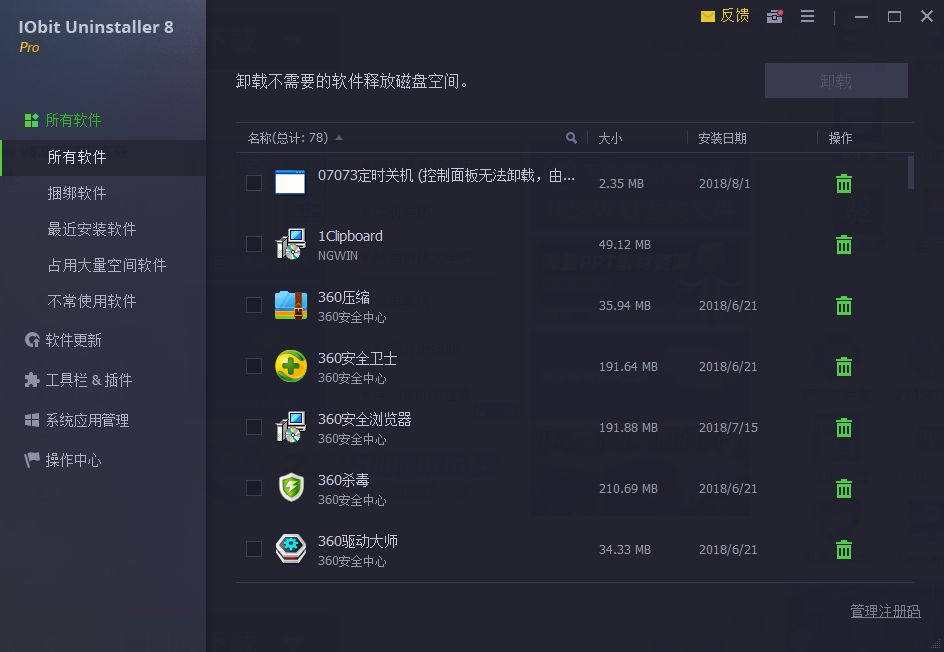
Task: Open the toolbox icon in title bar
Action: [774, 16]
